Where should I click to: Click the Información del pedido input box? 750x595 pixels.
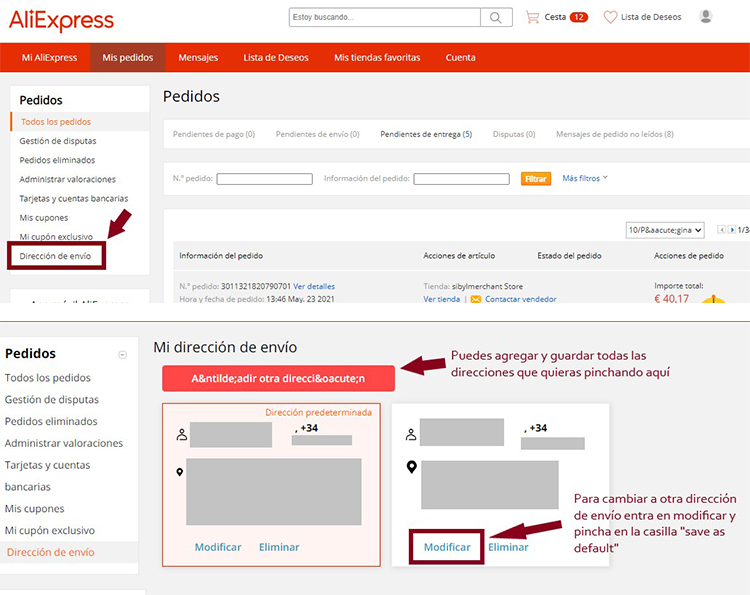(x=462, y=179)
